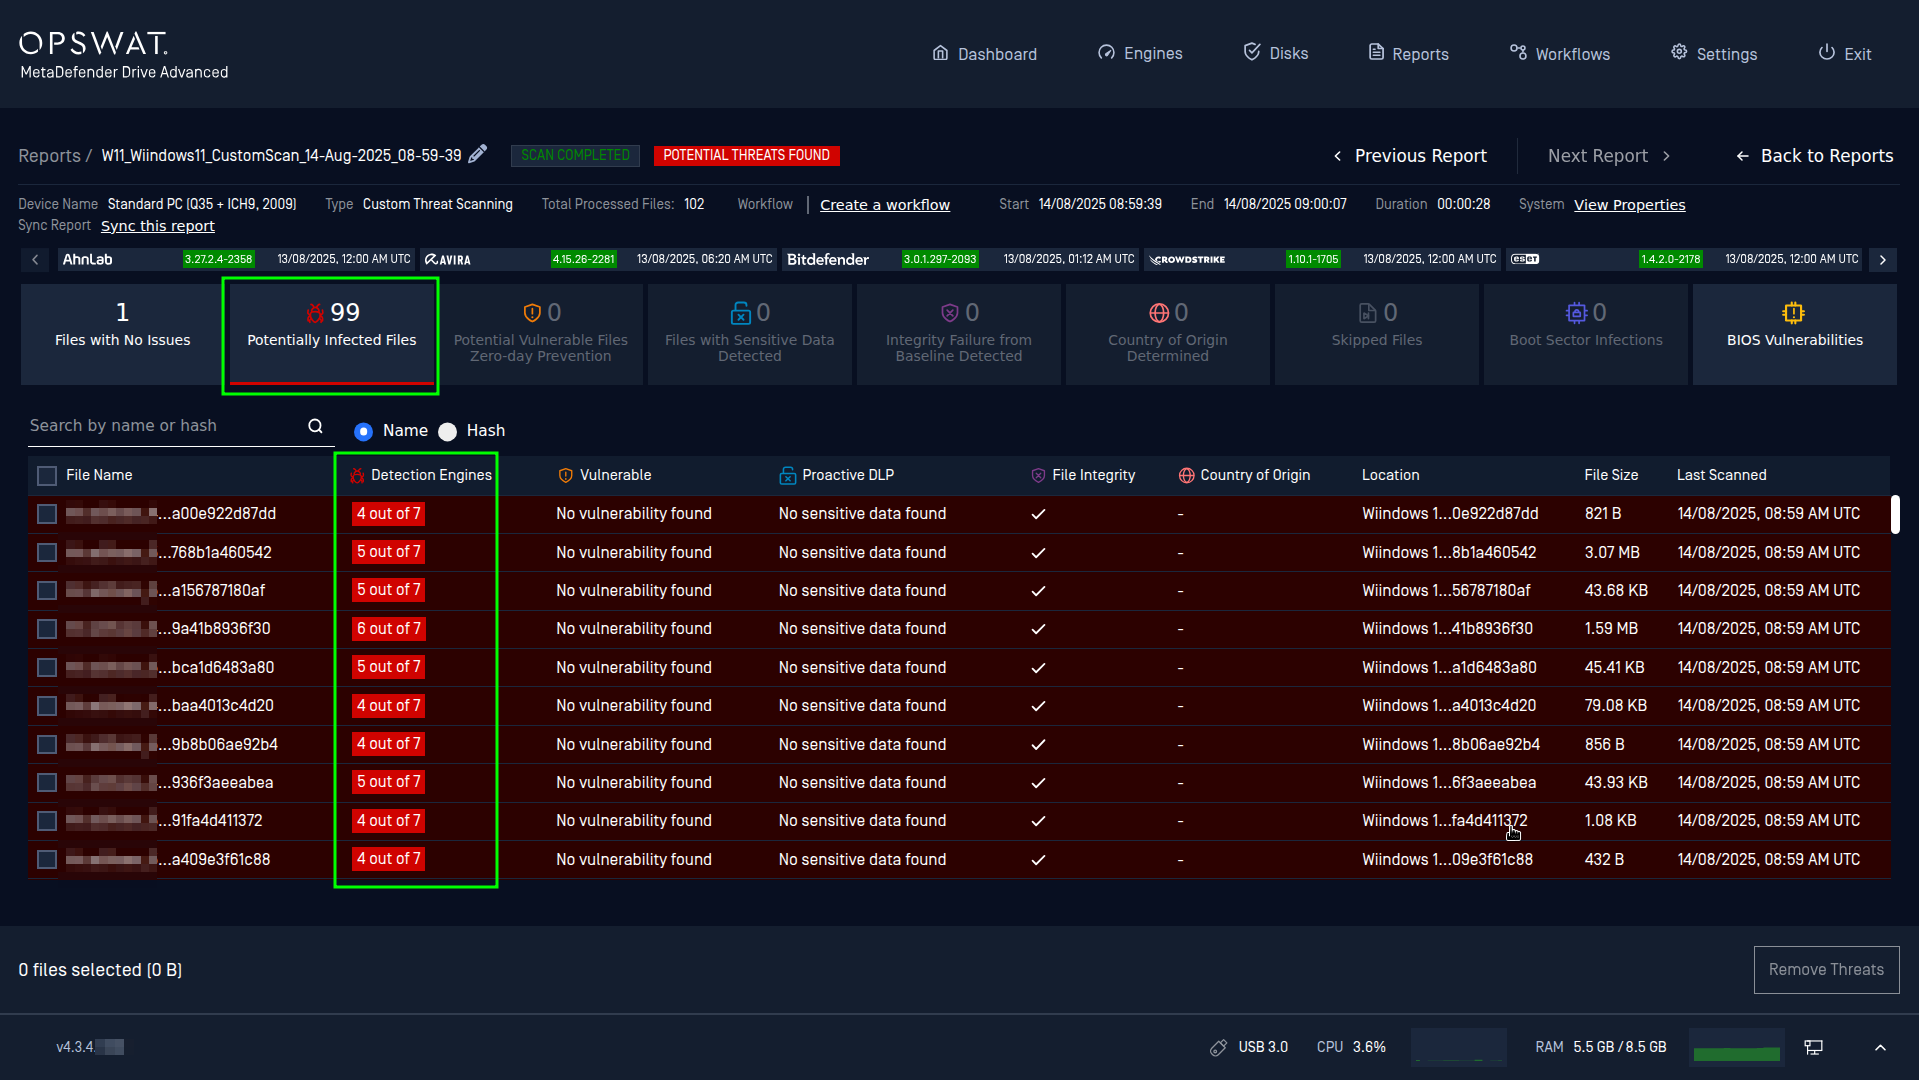Viewport: 1919px width, 1080px height.
Task: Return via Back to Reports
Action: (x=1814, y=156)
